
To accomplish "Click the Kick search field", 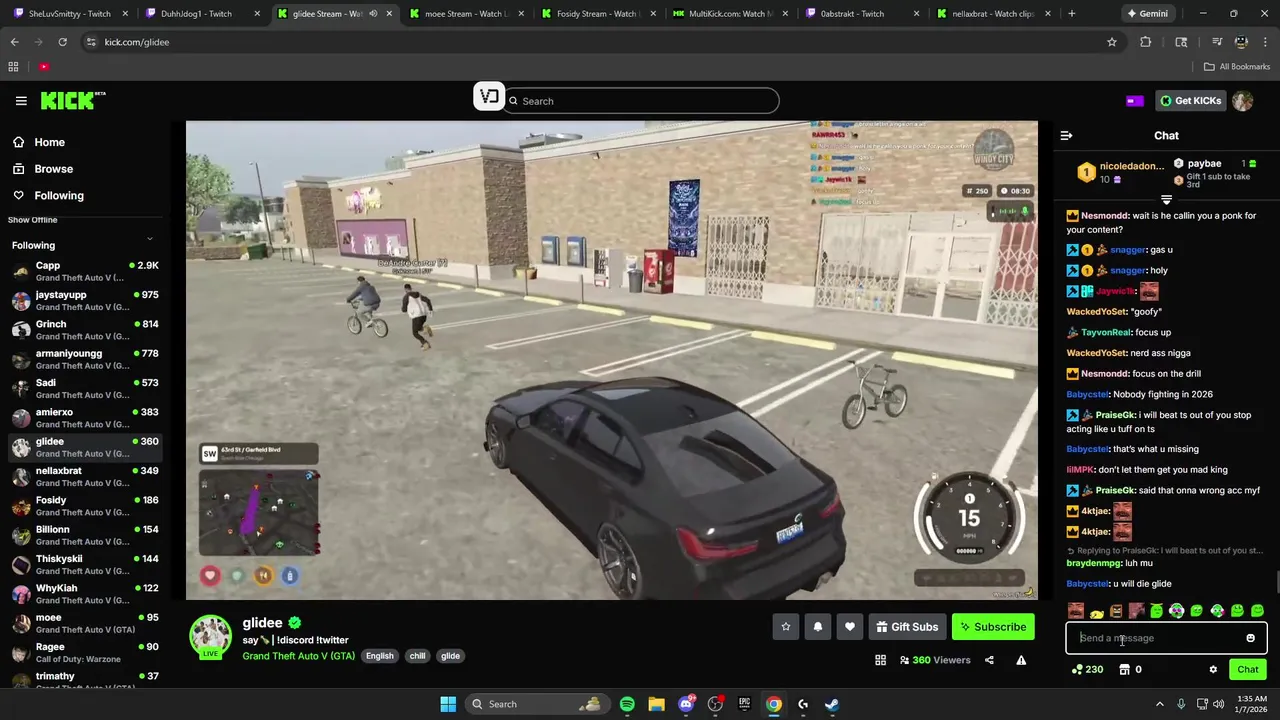I will [641, 101].
